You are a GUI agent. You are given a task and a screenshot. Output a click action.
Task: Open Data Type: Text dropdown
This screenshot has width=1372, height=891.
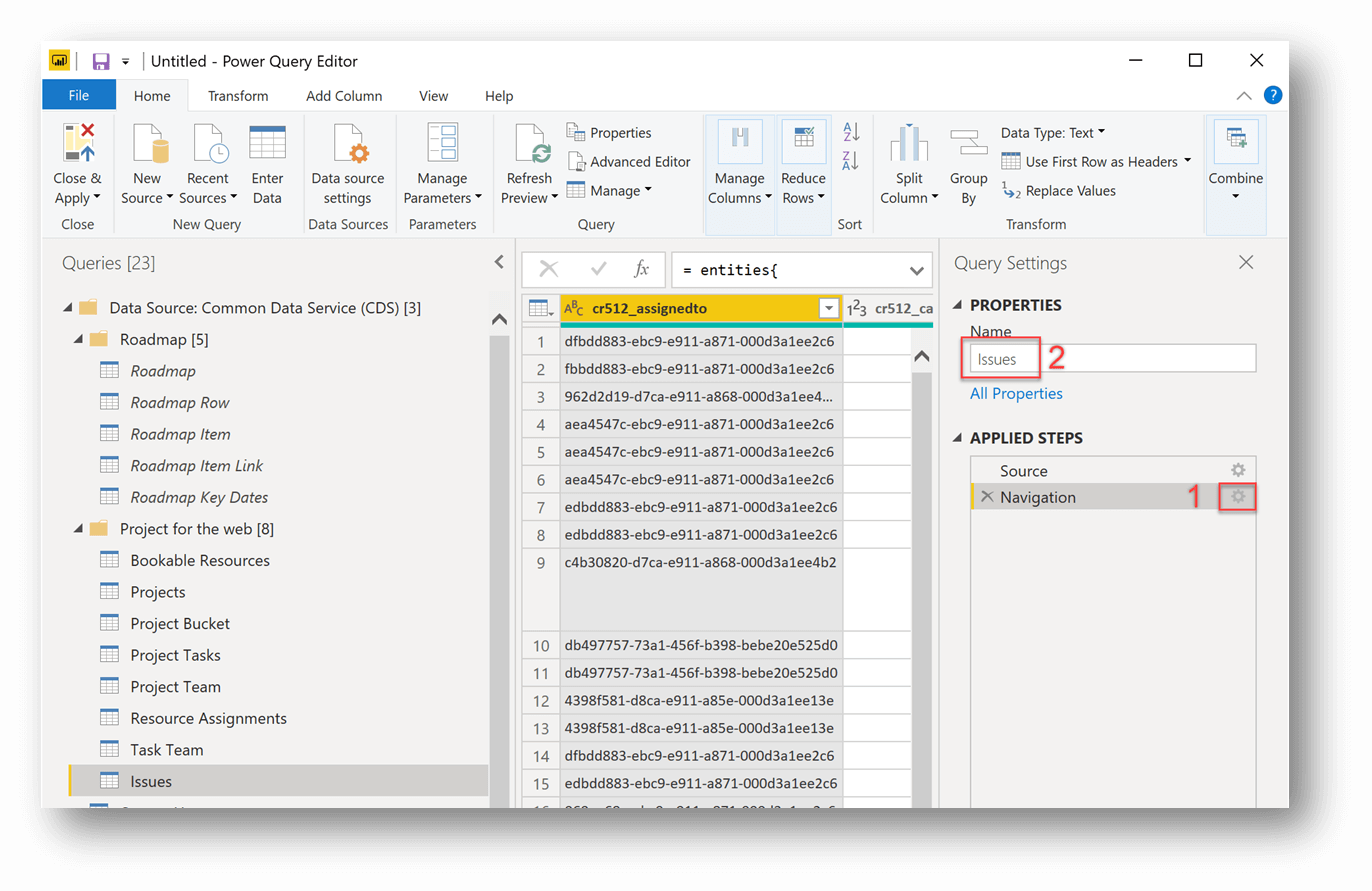coord(1053,132)
